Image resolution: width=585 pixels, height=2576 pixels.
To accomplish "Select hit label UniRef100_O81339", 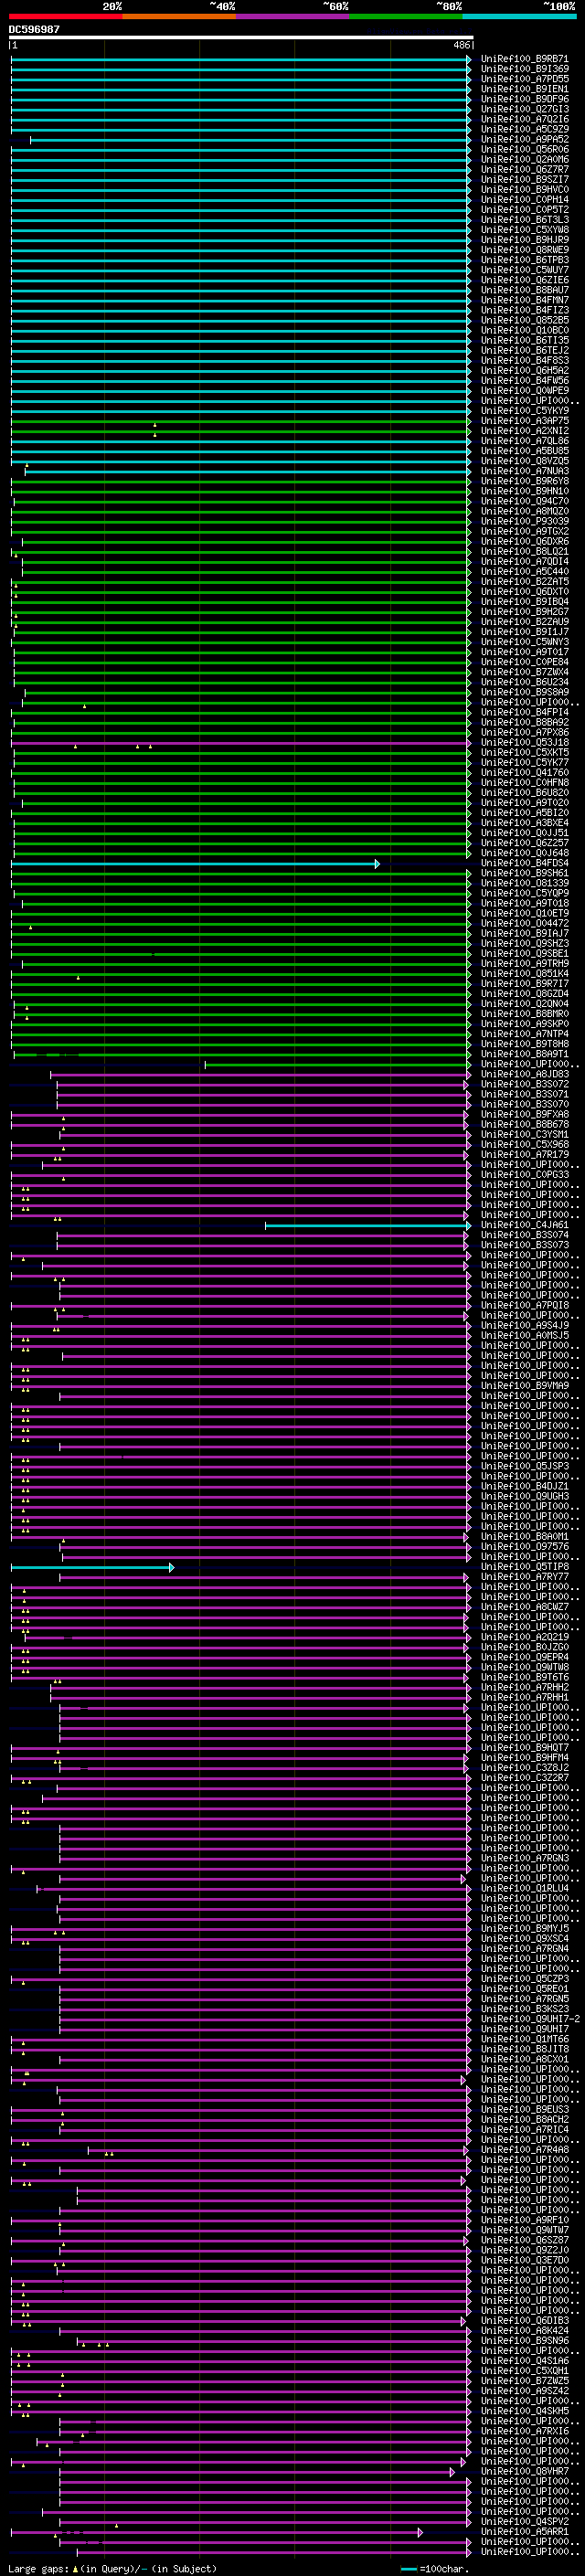I will [525, 883].
